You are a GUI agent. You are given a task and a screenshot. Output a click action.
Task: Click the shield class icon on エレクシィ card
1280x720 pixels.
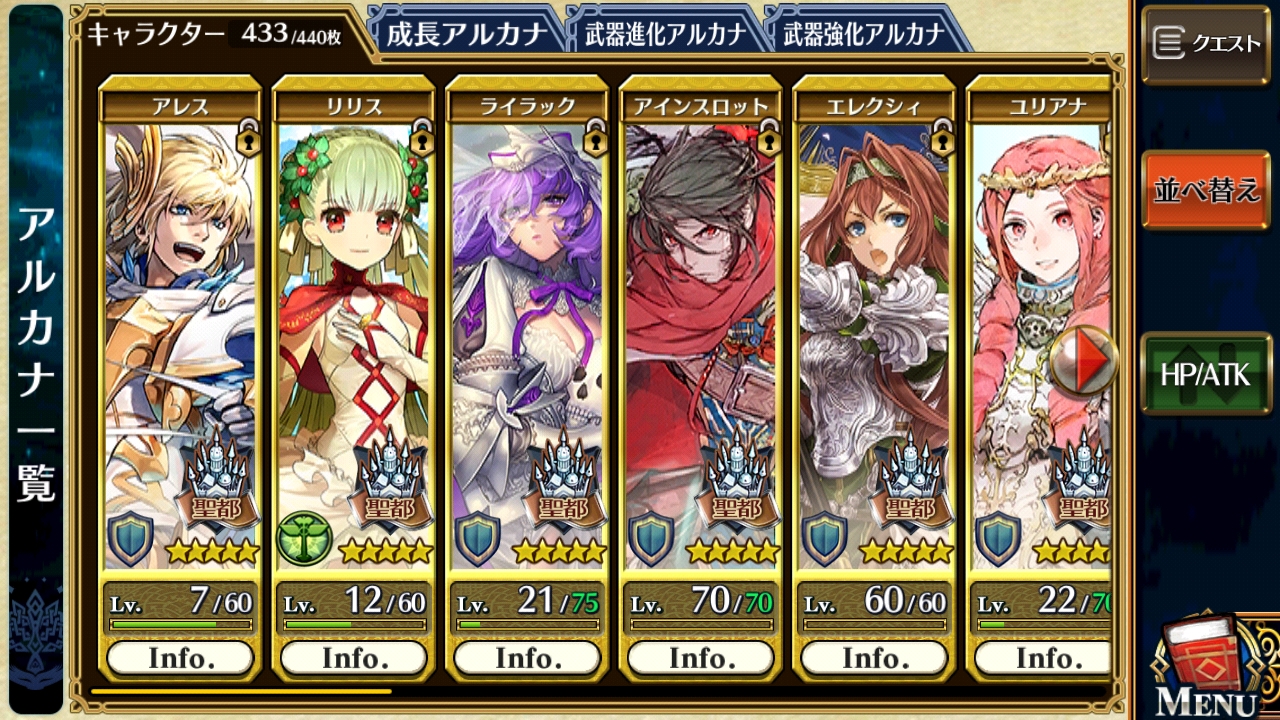(x=825, y=539)
